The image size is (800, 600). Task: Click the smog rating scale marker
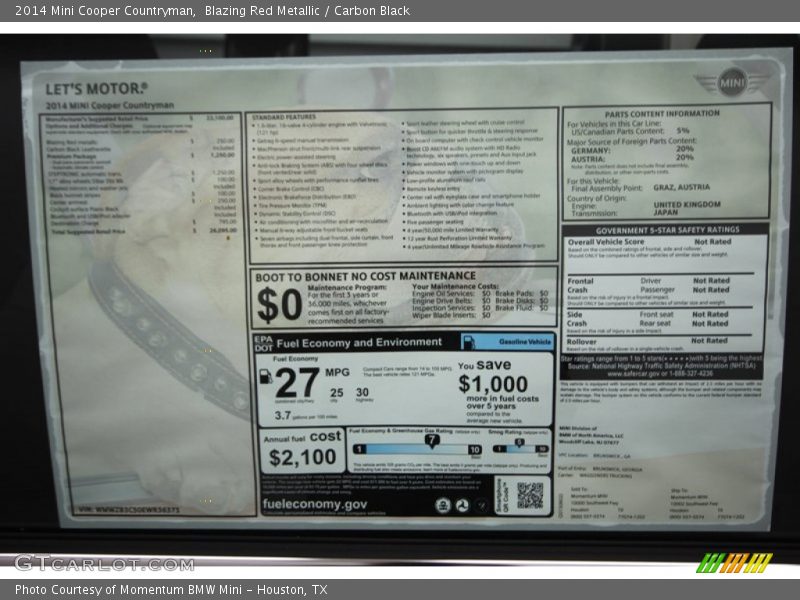click(519, 443)
